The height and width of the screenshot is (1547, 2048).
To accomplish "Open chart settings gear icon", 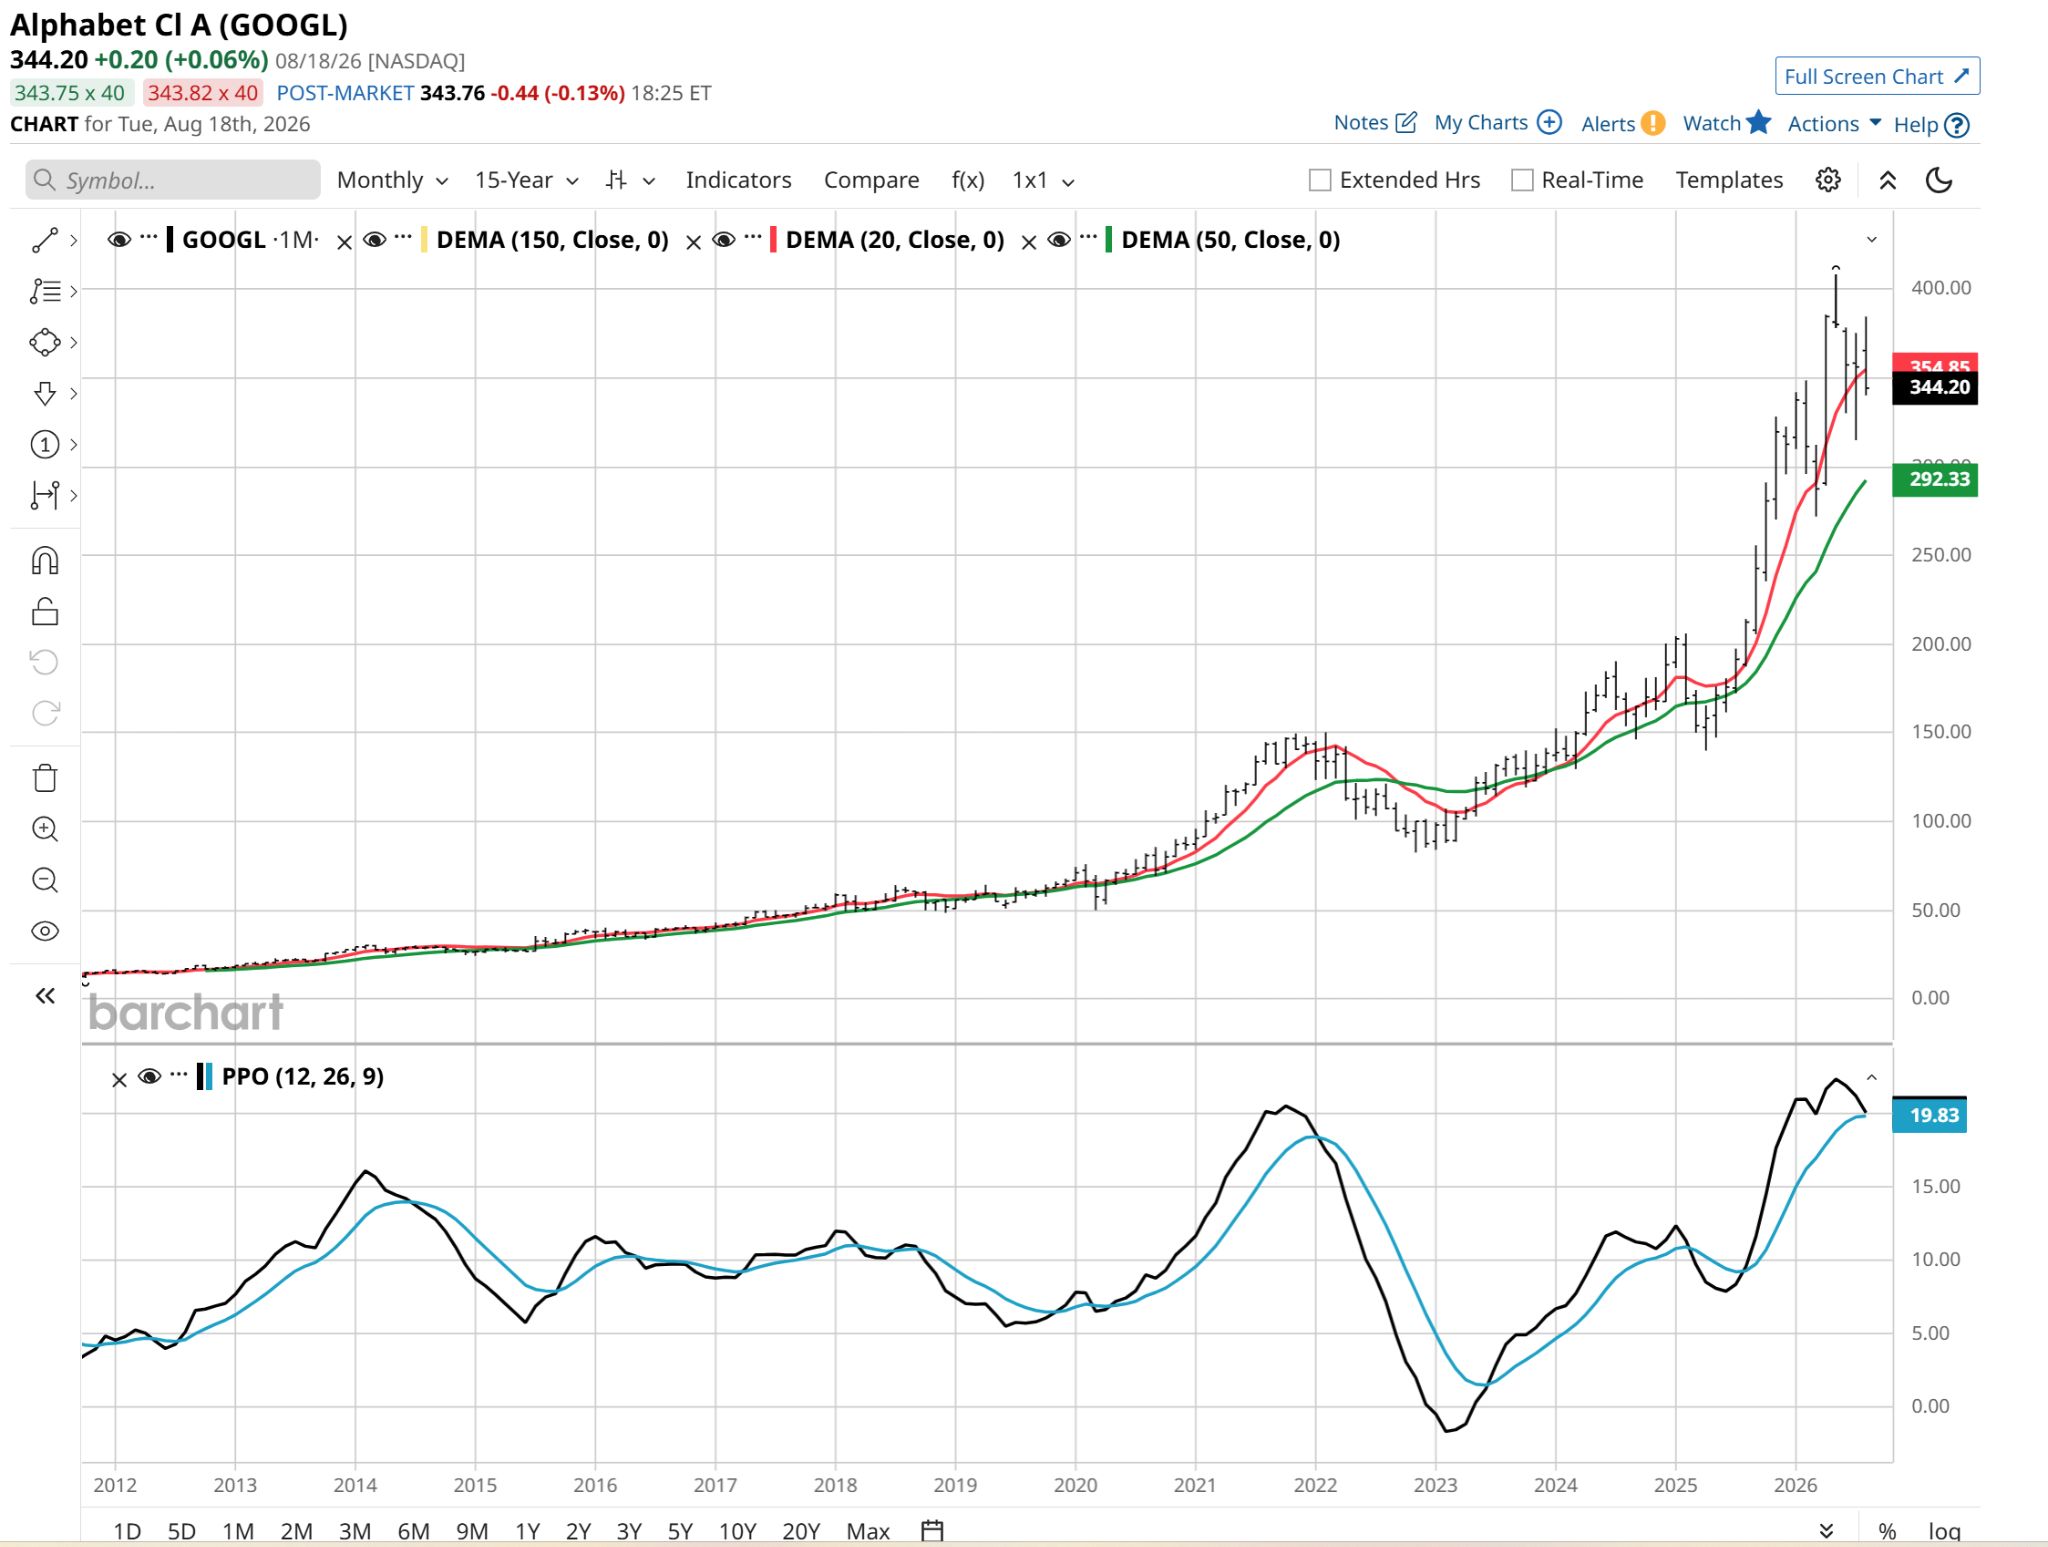I will point(1828,180).
